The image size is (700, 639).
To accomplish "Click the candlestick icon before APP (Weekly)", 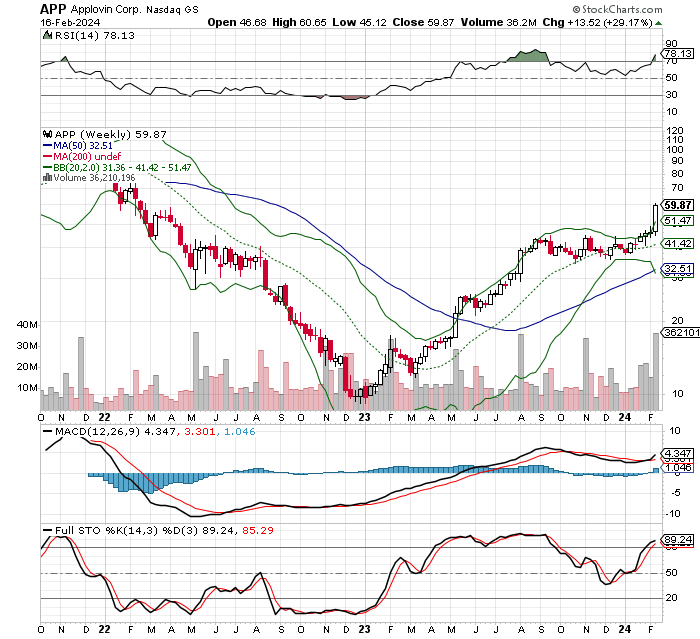I will (47, 134).
